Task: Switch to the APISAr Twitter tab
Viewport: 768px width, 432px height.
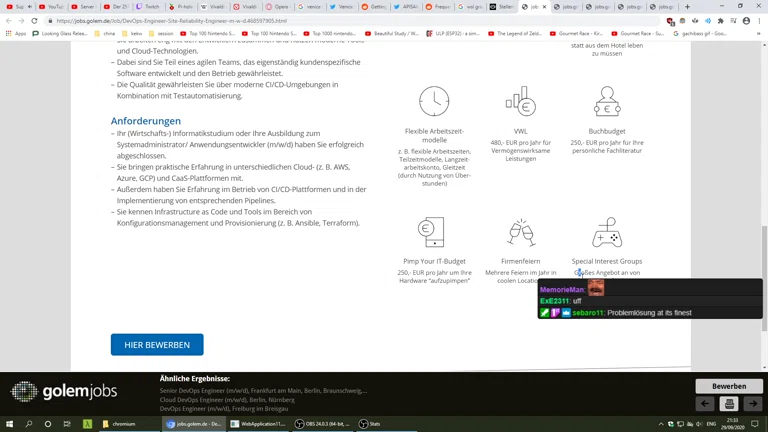Action: point(405,7)
